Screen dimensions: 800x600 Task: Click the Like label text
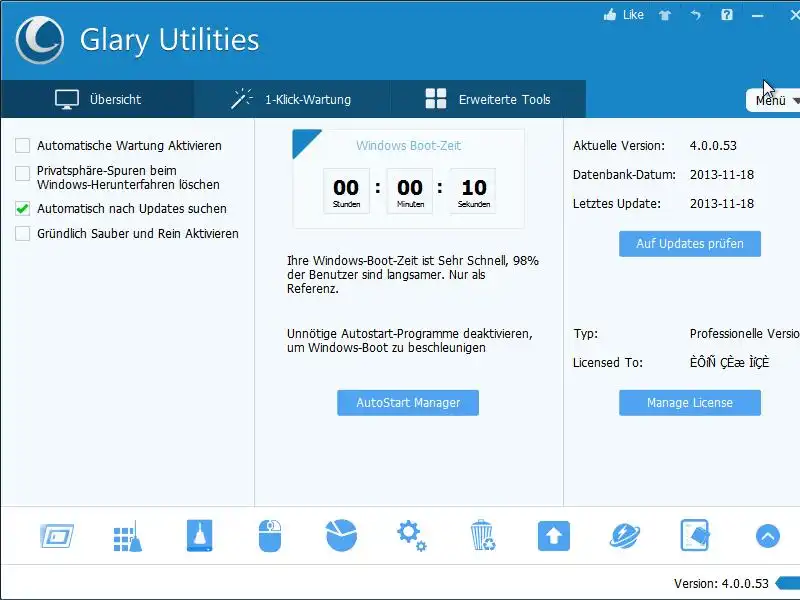coord(633,15)
